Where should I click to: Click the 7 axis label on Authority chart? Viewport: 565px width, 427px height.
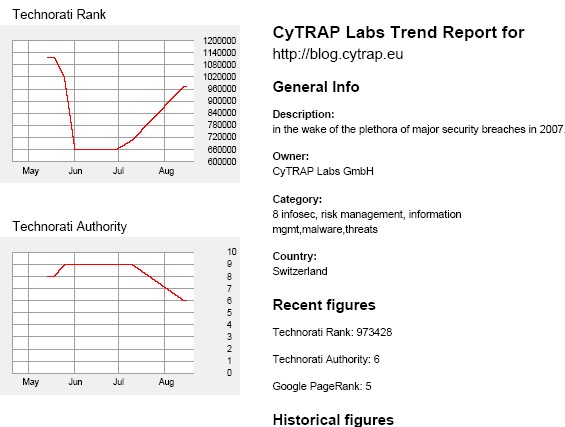click(229, 289)
